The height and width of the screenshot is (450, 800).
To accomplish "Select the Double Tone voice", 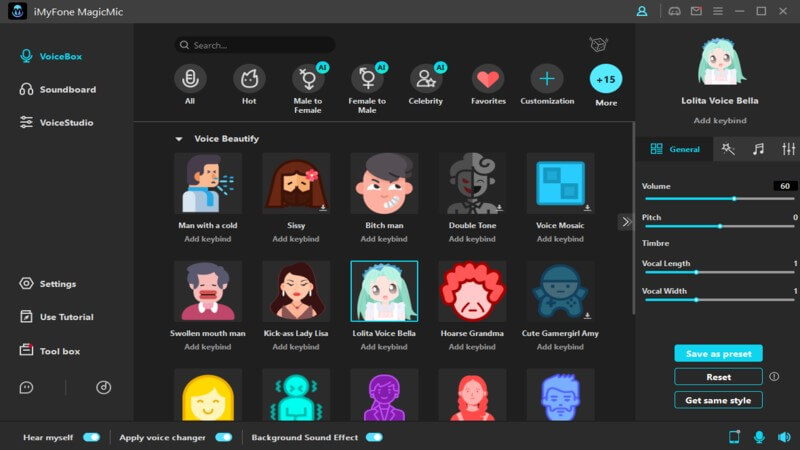I will click(472, 183).
